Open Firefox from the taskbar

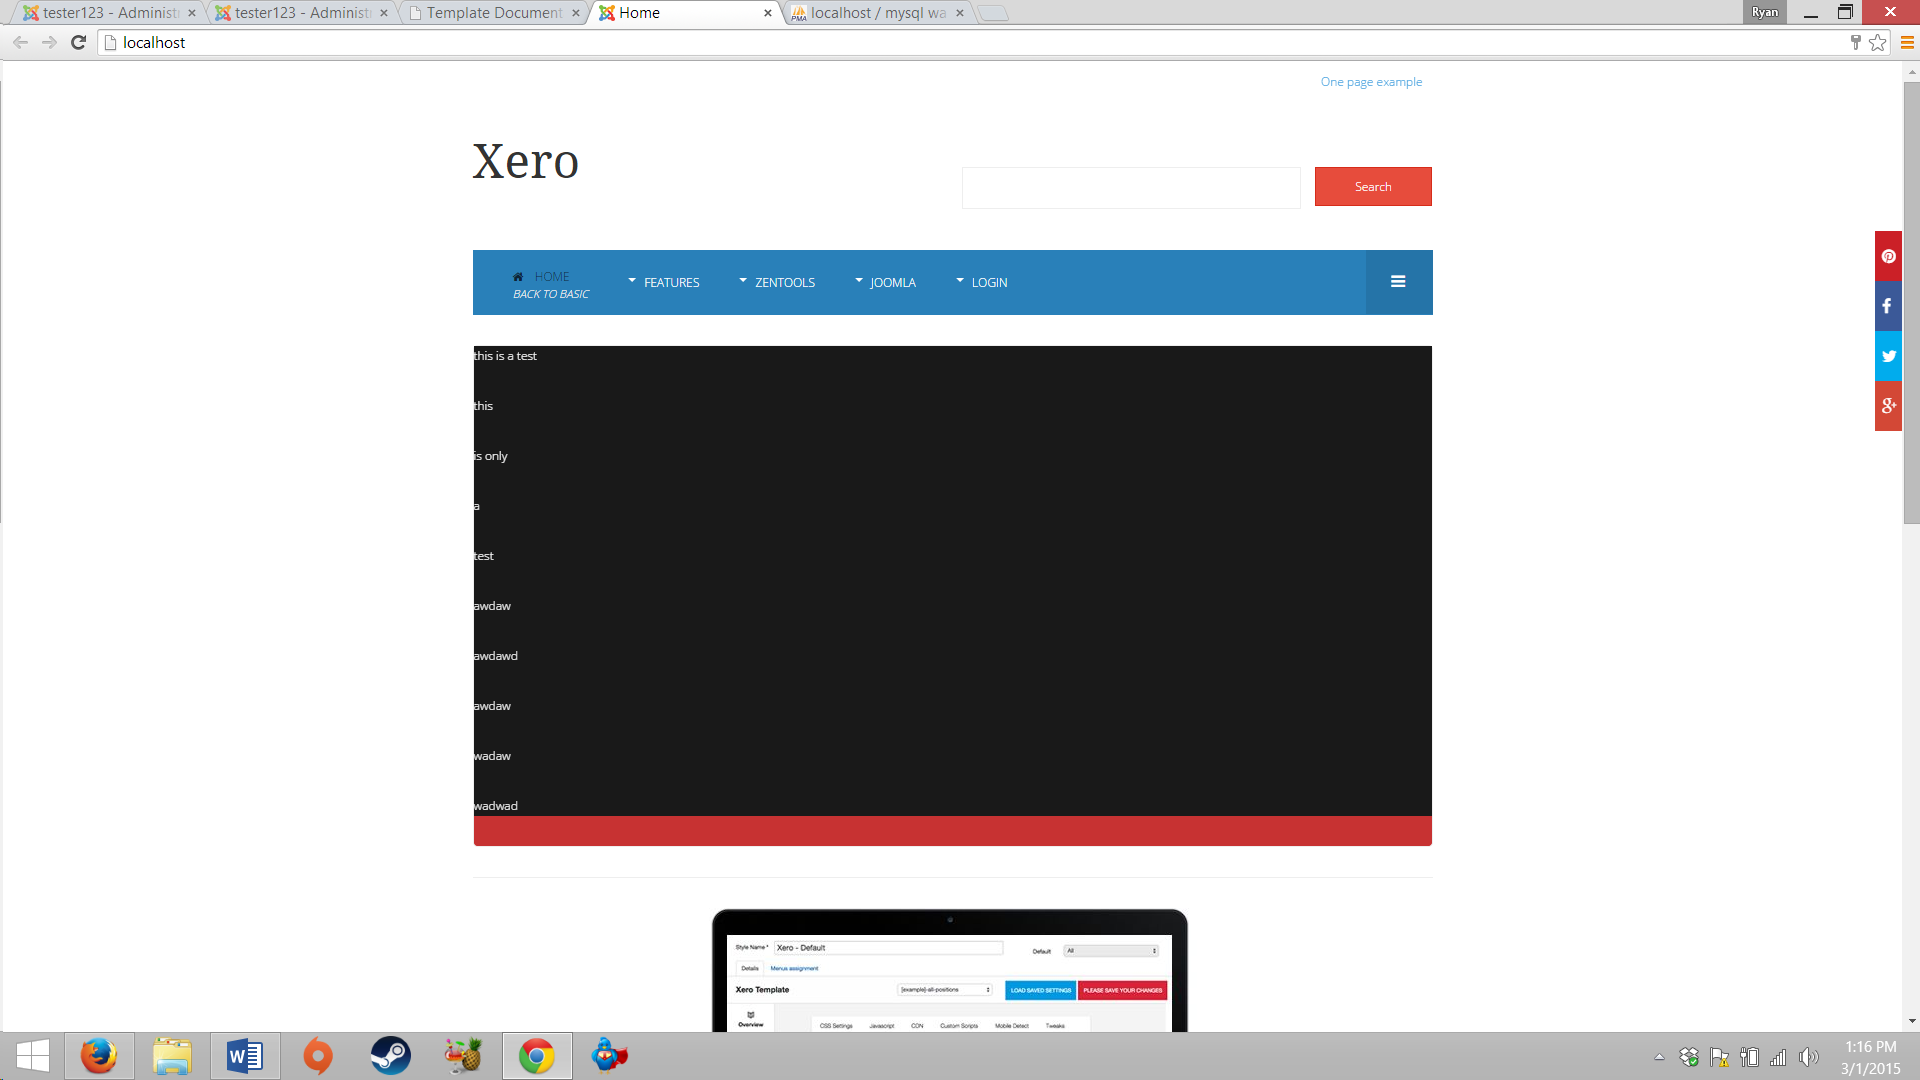99,1056
